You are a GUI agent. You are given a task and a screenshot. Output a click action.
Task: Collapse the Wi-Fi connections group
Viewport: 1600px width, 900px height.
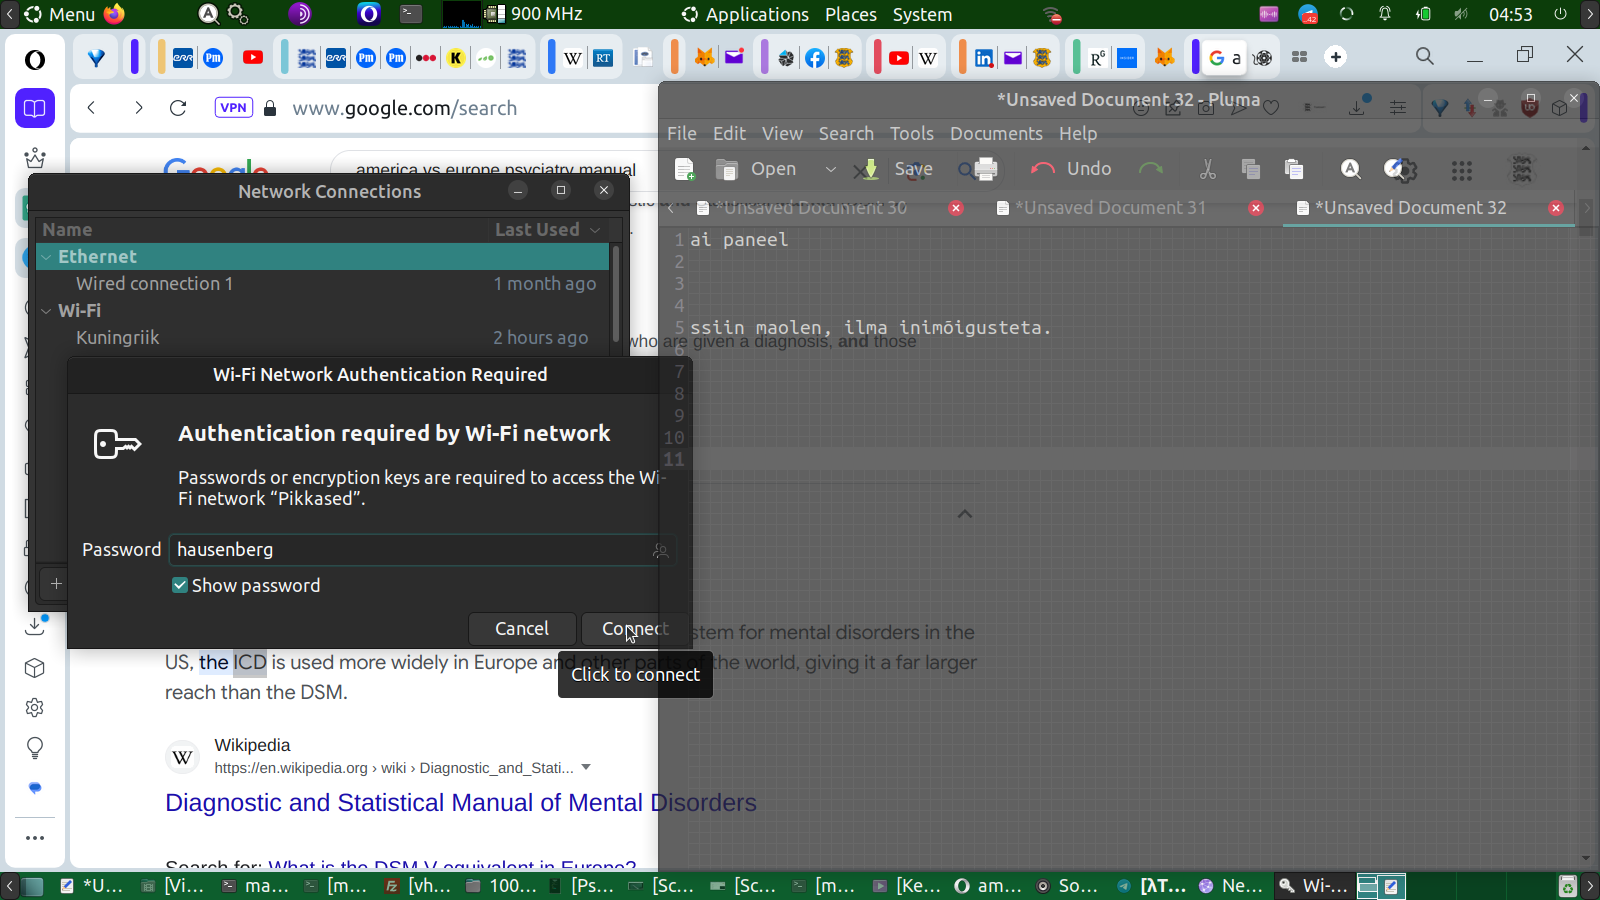pos(46,311)
